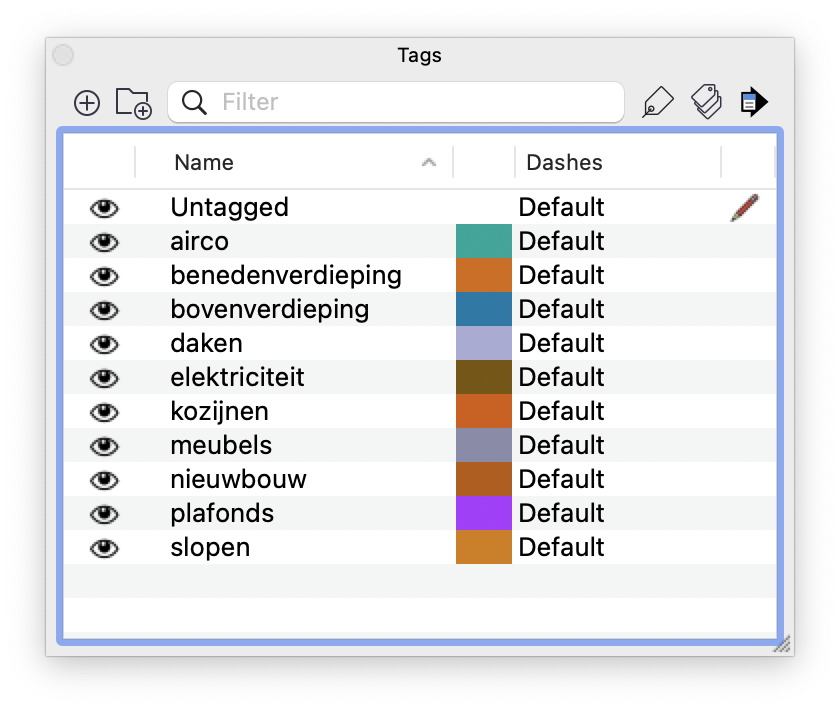Toggle visibility of Untagged
This screenshot has width=840, height=710.
point(104,208)
